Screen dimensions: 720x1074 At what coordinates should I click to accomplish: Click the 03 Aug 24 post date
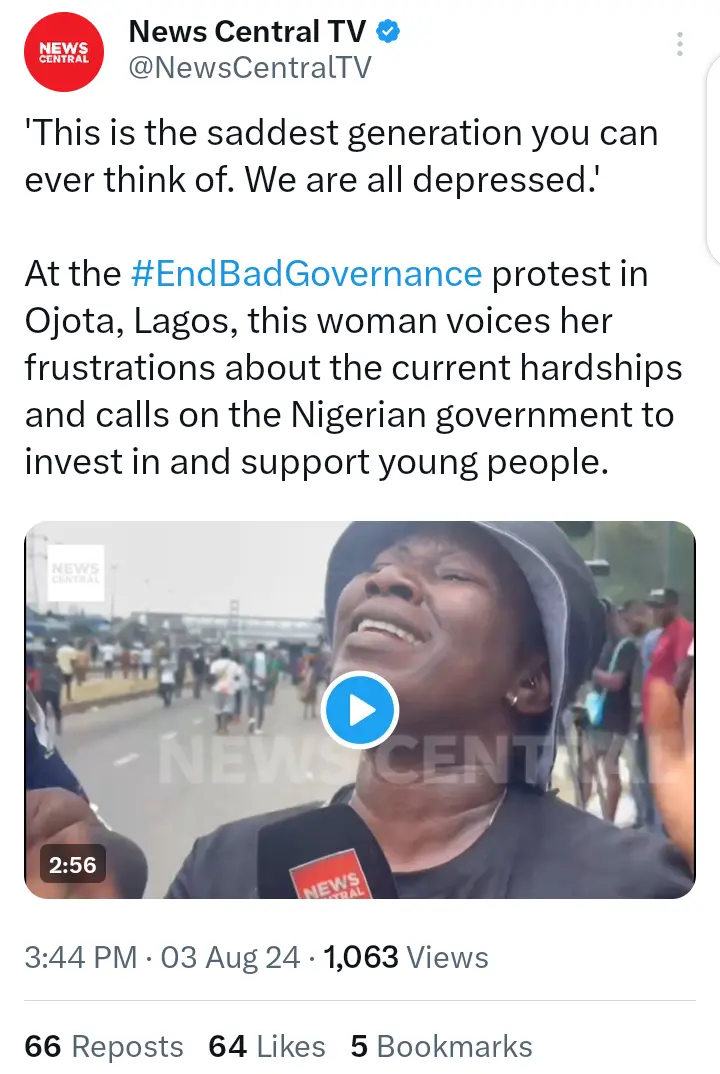pyautogui.click(x=230, y=958)
